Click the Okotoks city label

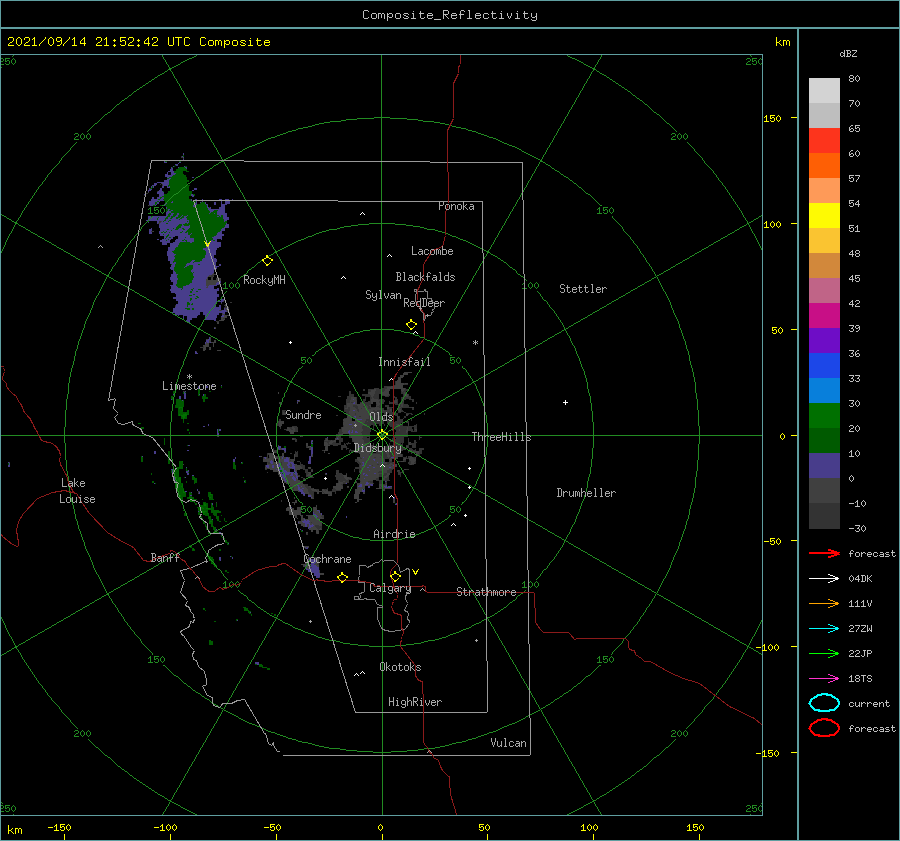click(x=400, y=667)
